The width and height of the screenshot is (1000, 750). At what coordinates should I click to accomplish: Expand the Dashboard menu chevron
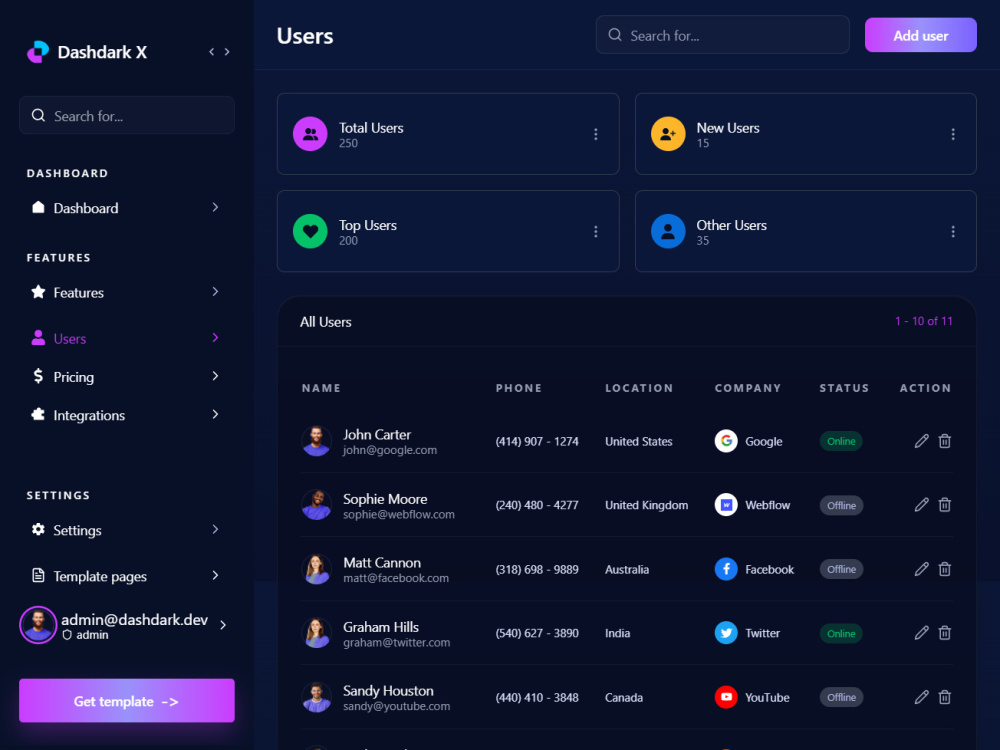click(x=215, y=207)
